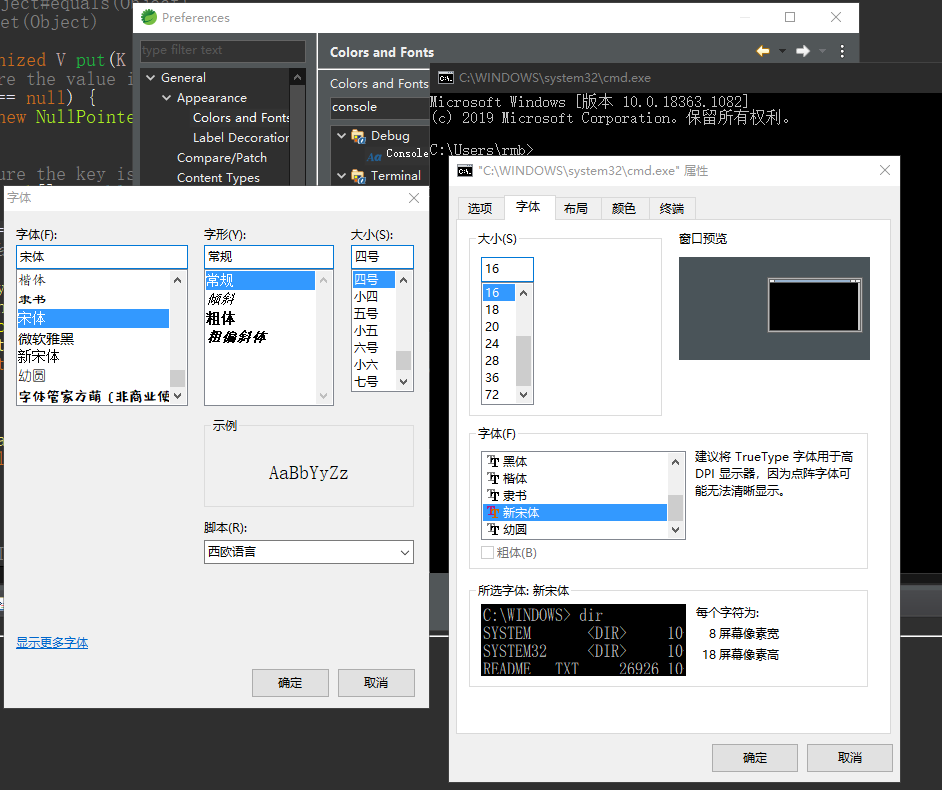Click the 窗口预览 window preview thumbnail
The width and height of the screenshot is (942, 790).
pos(774,309)
